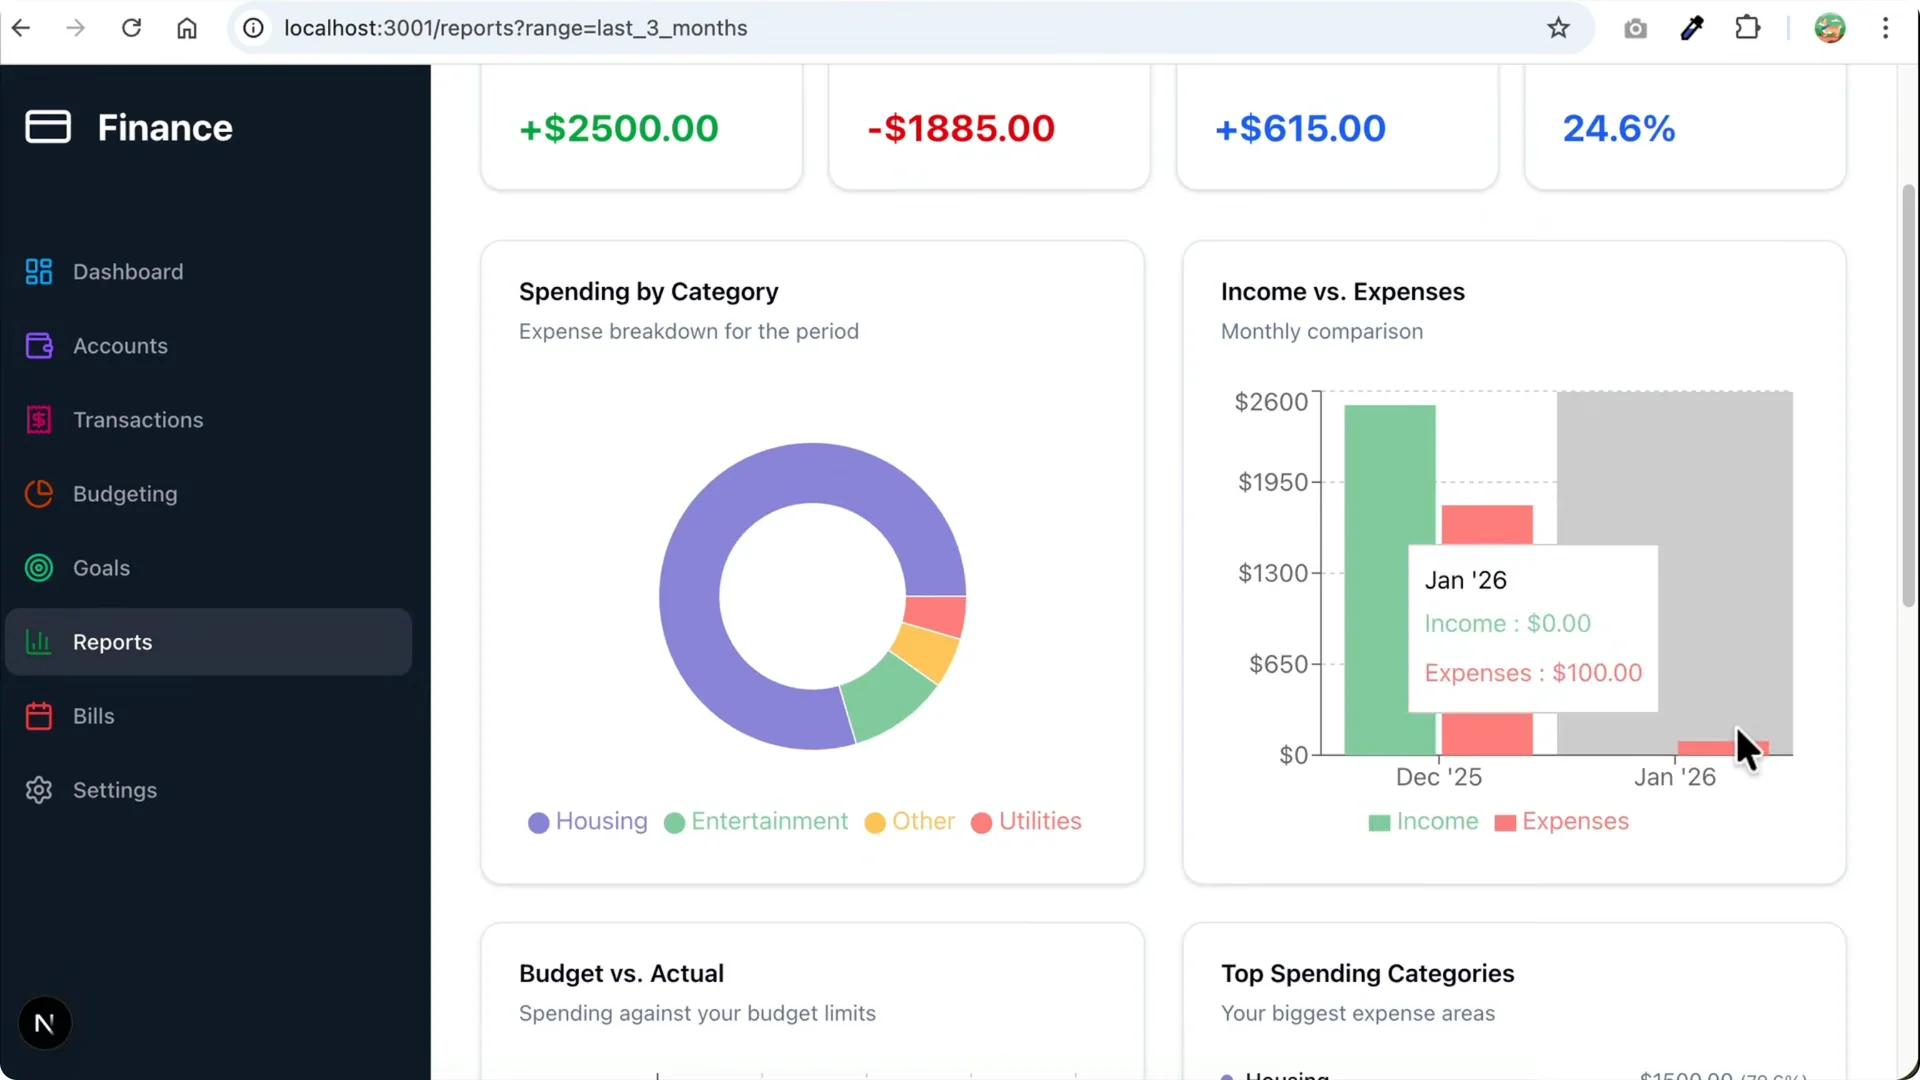1920x1080 pixels.
Task: Open the Reports menu item
Action: (208, 642)
